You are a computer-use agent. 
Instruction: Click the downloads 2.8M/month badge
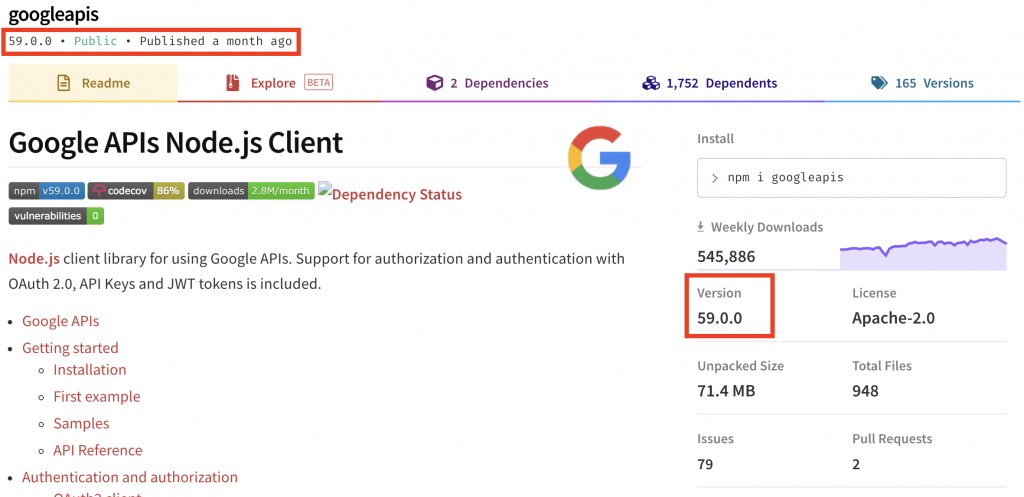pos(250,191)
